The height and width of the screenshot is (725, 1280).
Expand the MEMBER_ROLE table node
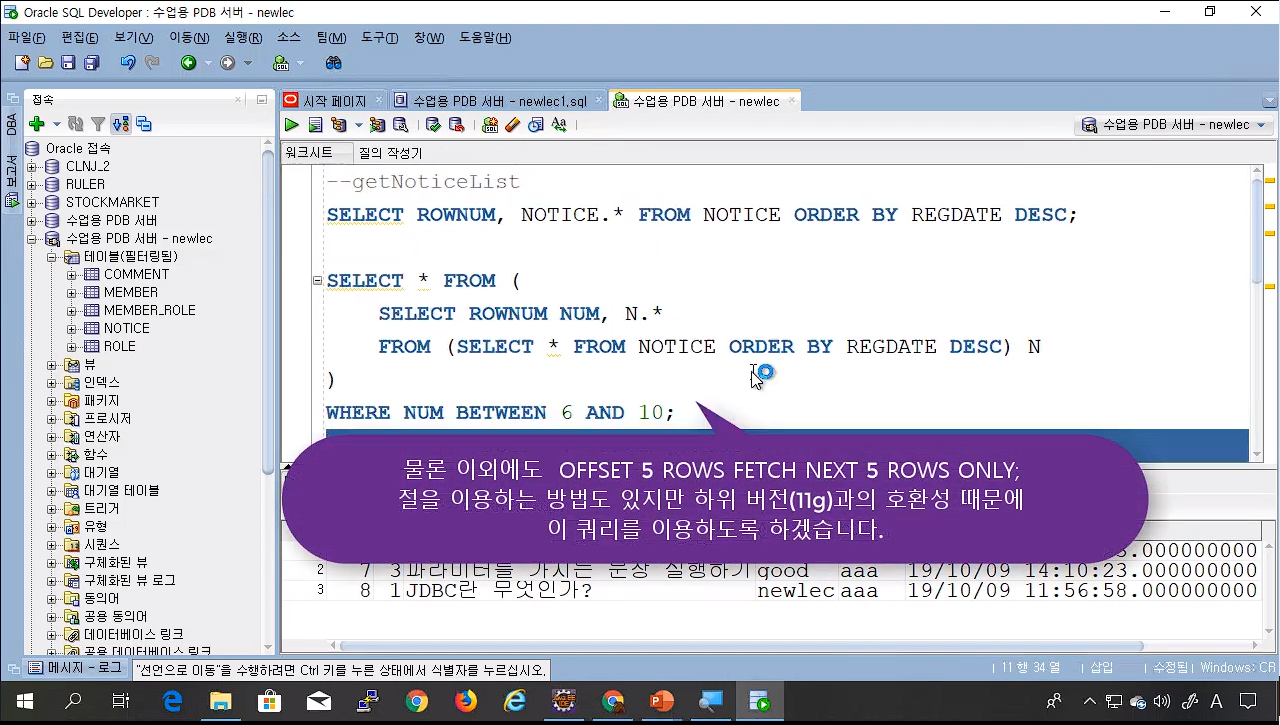tap(71, 310)
